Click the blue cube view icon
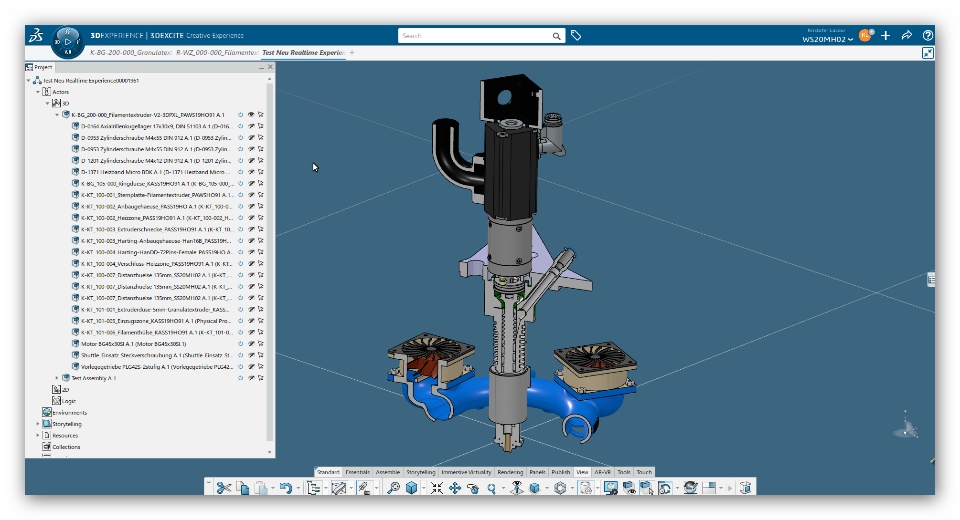Image resolution: width=960 pixels, height=520 pixels. (x=411, y=488)
